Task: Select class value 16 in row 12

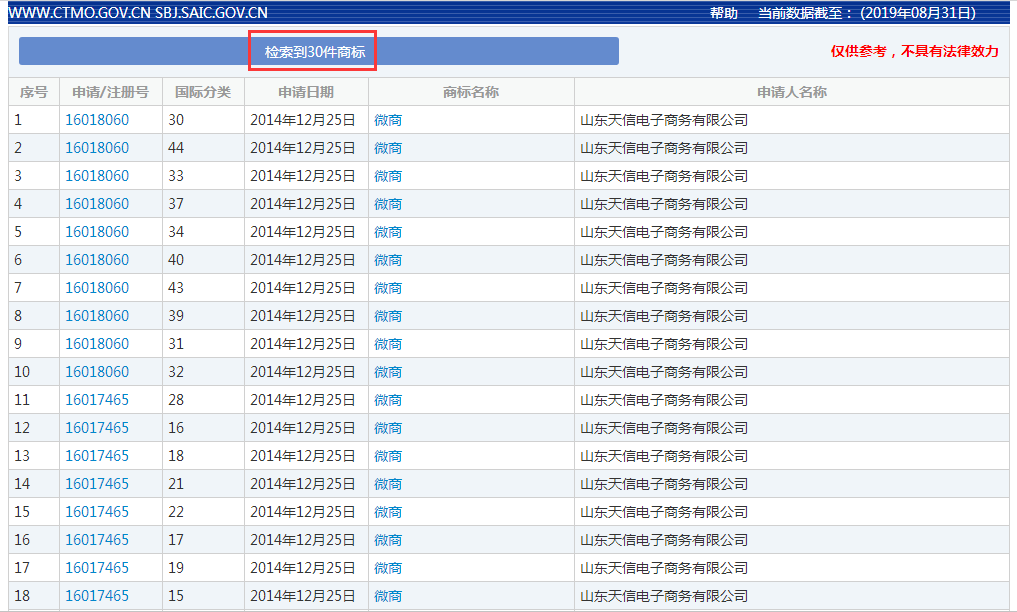Action: pyautogui.click(x=176, y=428)
